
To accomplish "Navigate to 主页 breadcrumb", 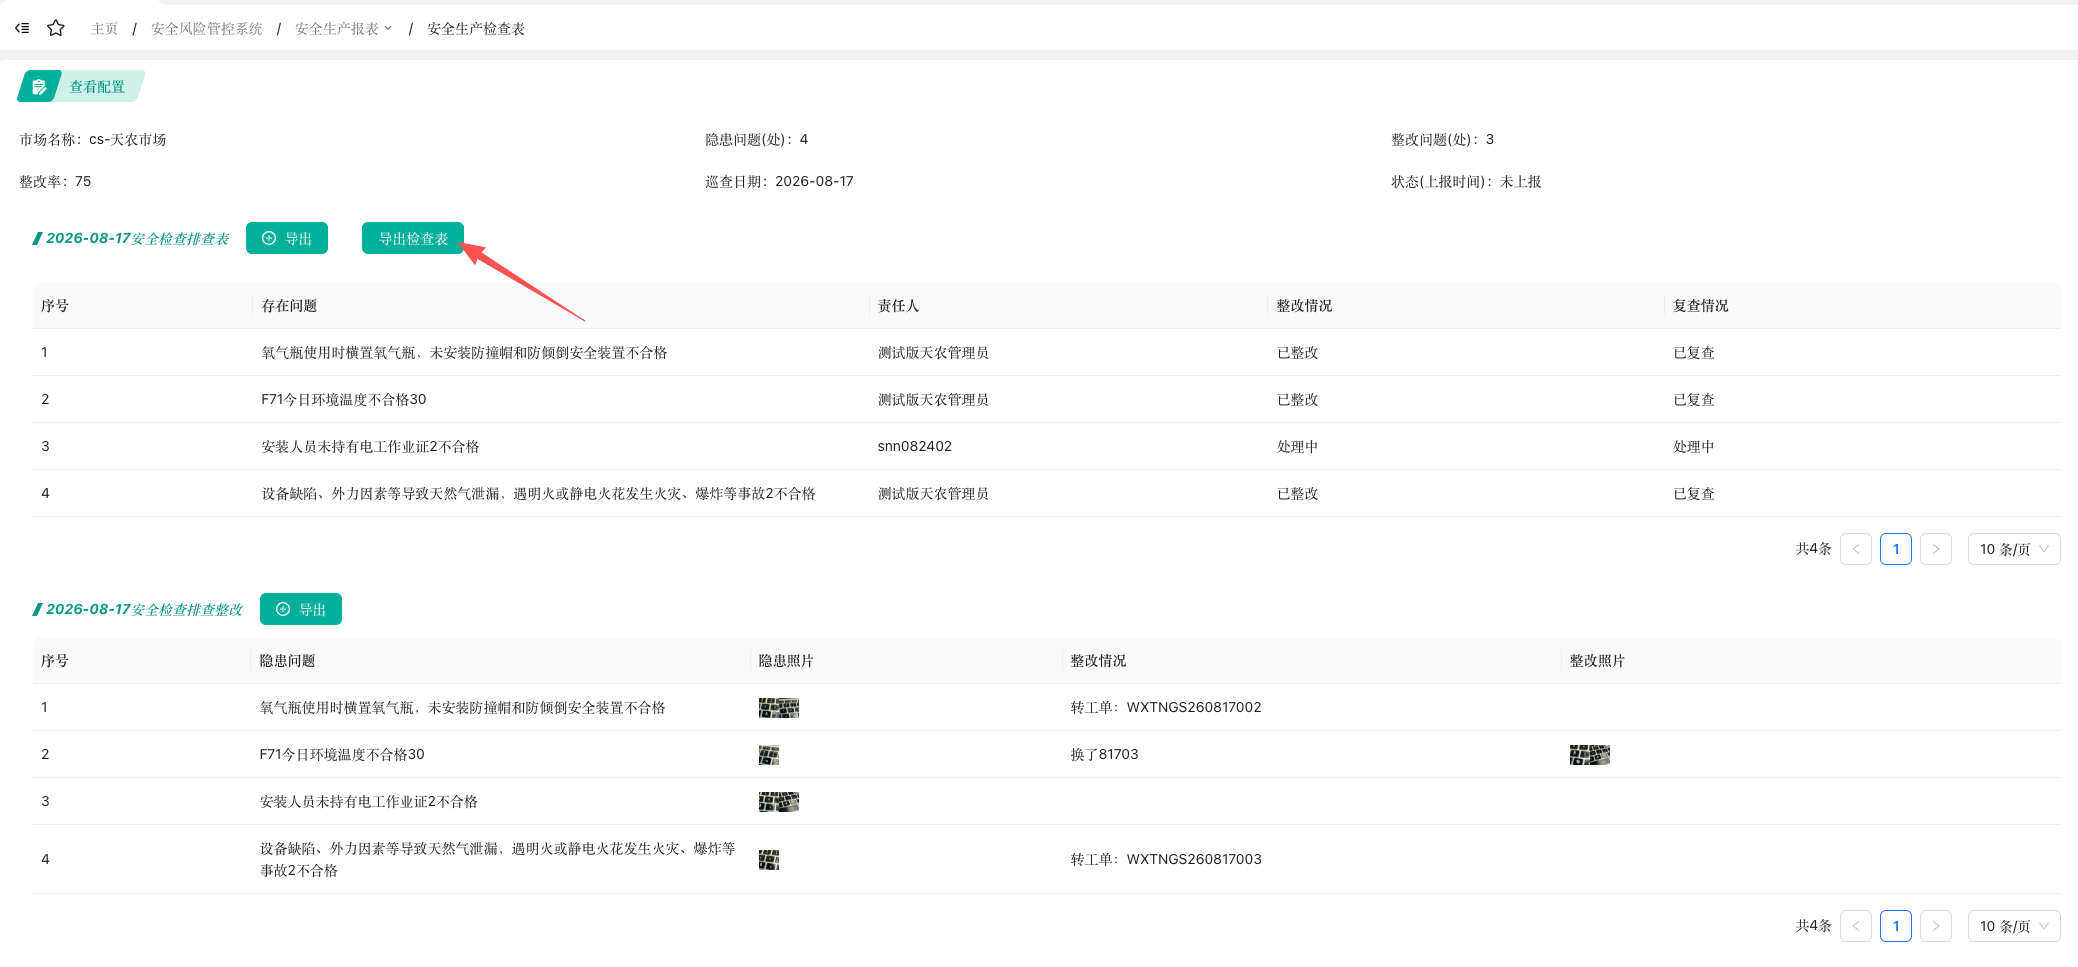I will pyautogui.click(x=104, y=29).
